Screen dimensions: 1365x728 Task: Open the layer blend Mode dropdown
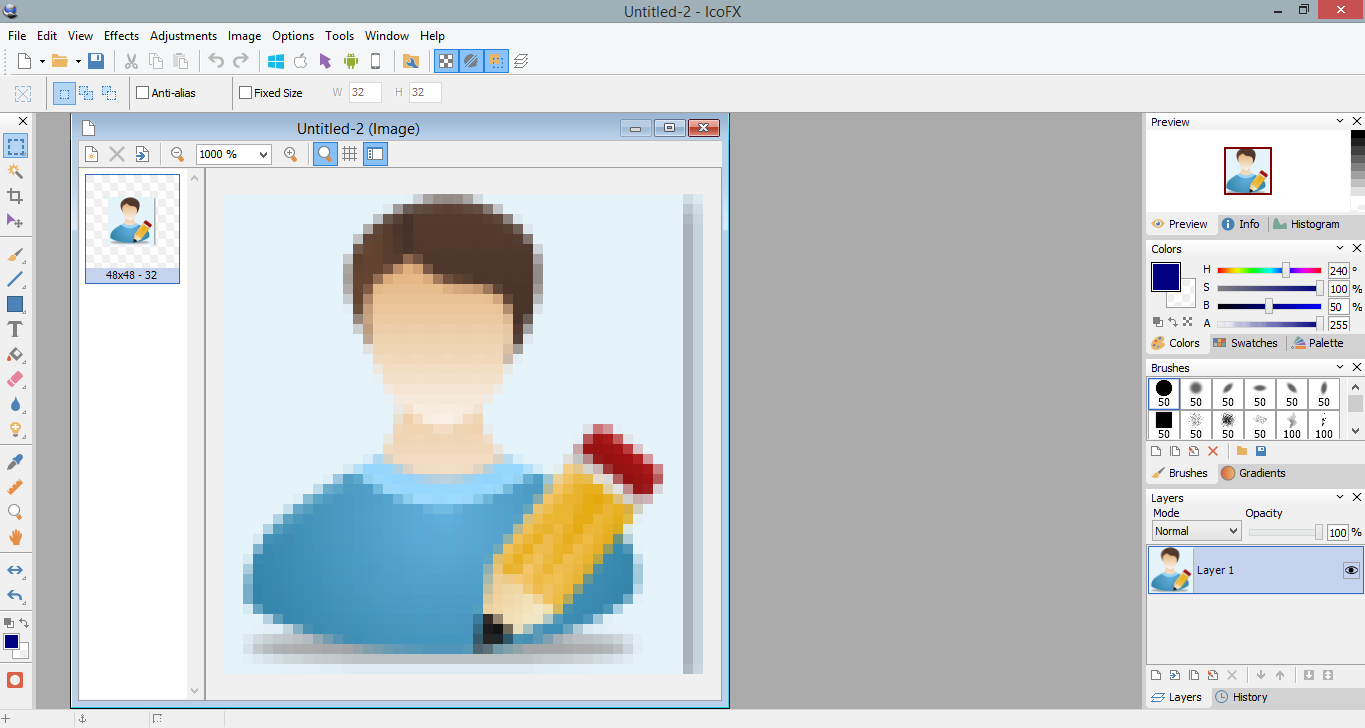tap(1196, 530)
